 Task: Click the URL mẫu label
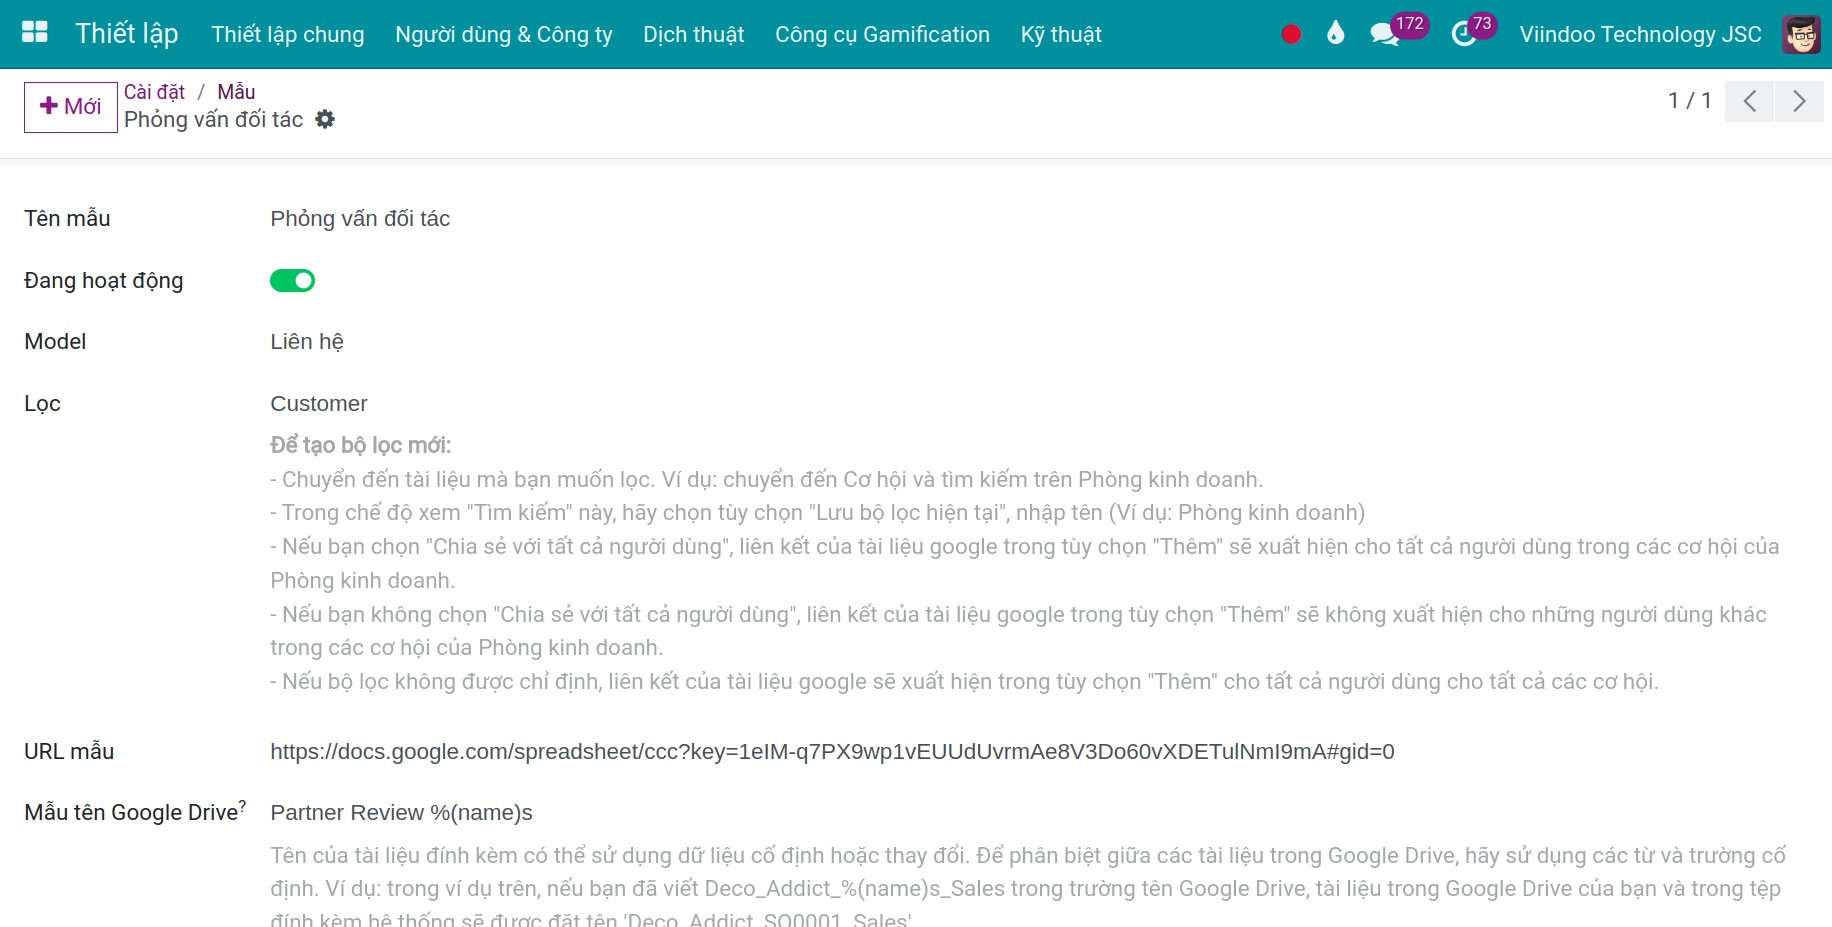69,752
